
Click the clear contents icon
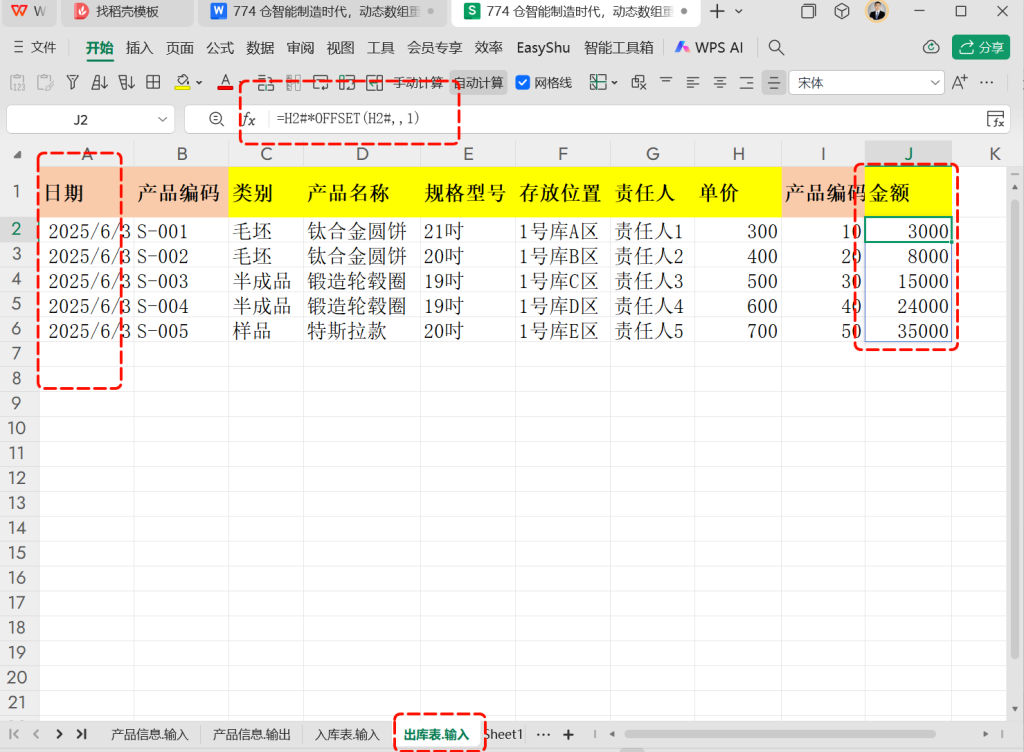coord(639,82)
